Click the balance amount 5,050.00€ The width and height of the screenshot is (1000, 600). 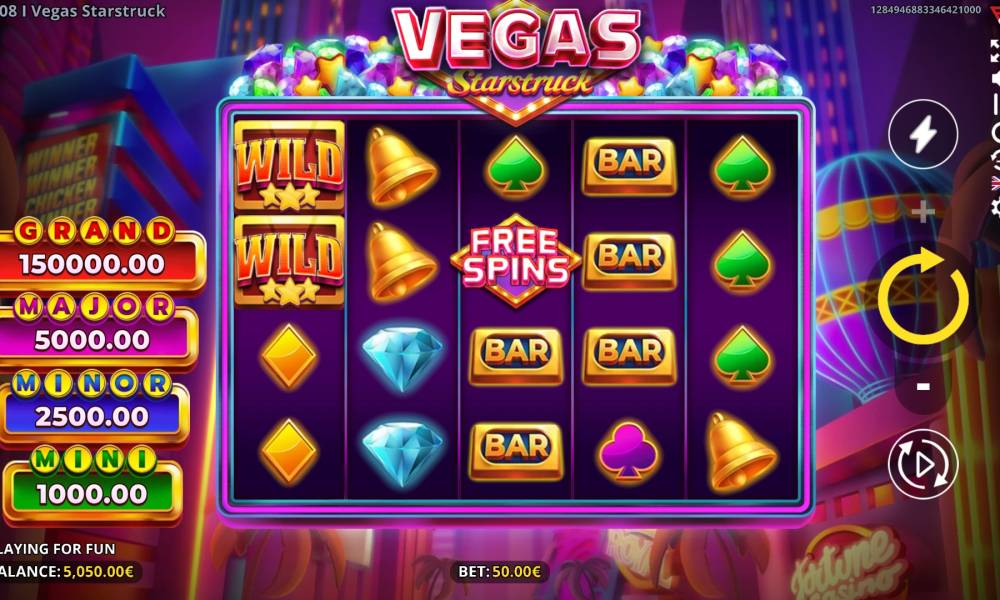coord(98,571)
